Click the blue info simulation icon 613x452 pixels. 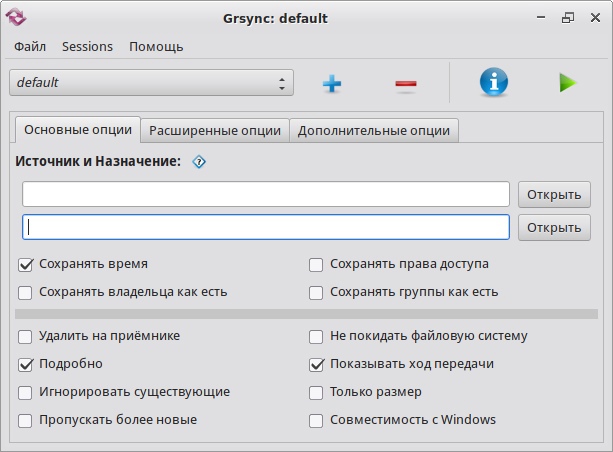(x=494, y=83)
